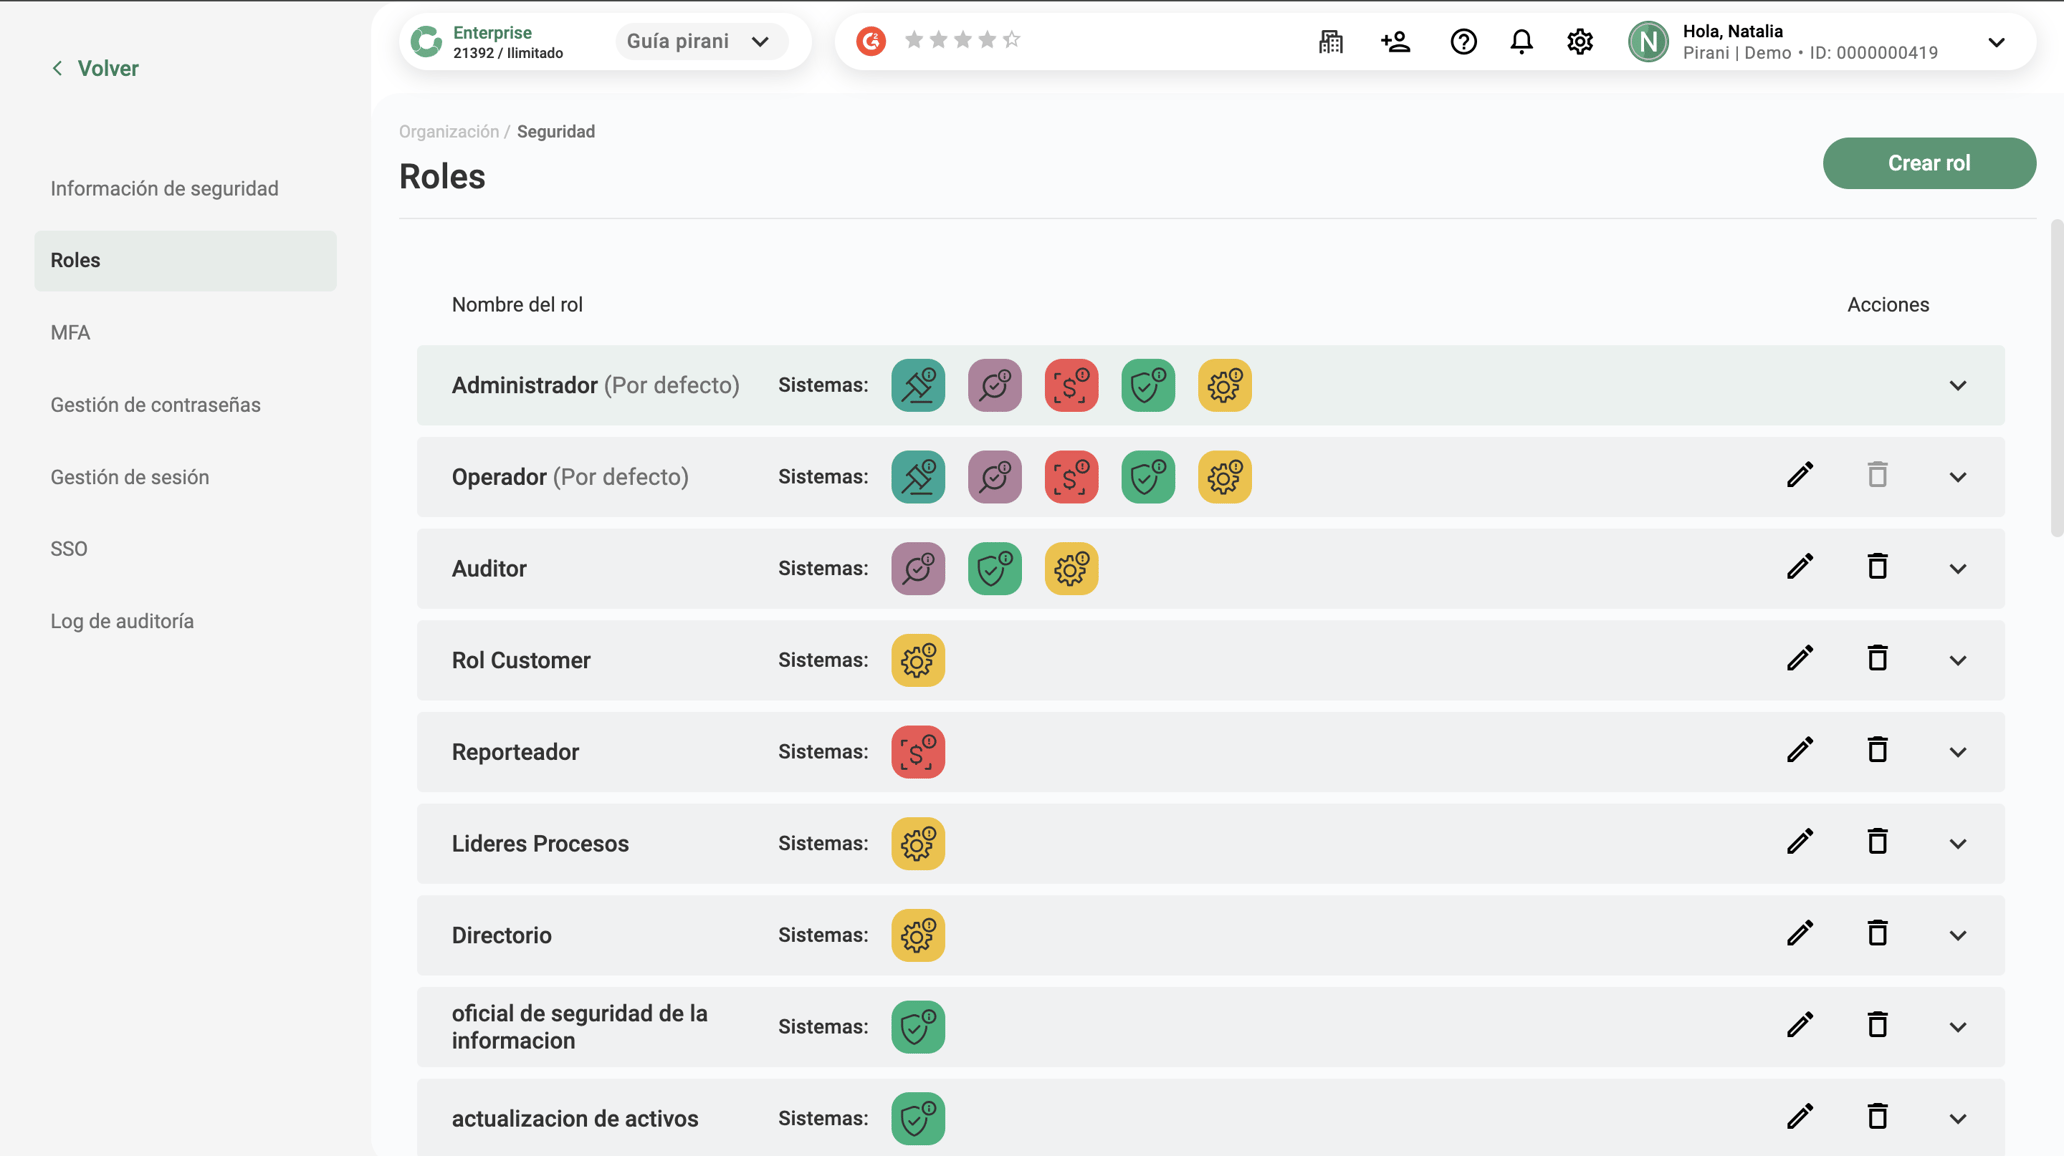
Task: Click the help question mark icon
Action: pos(1463,41)
